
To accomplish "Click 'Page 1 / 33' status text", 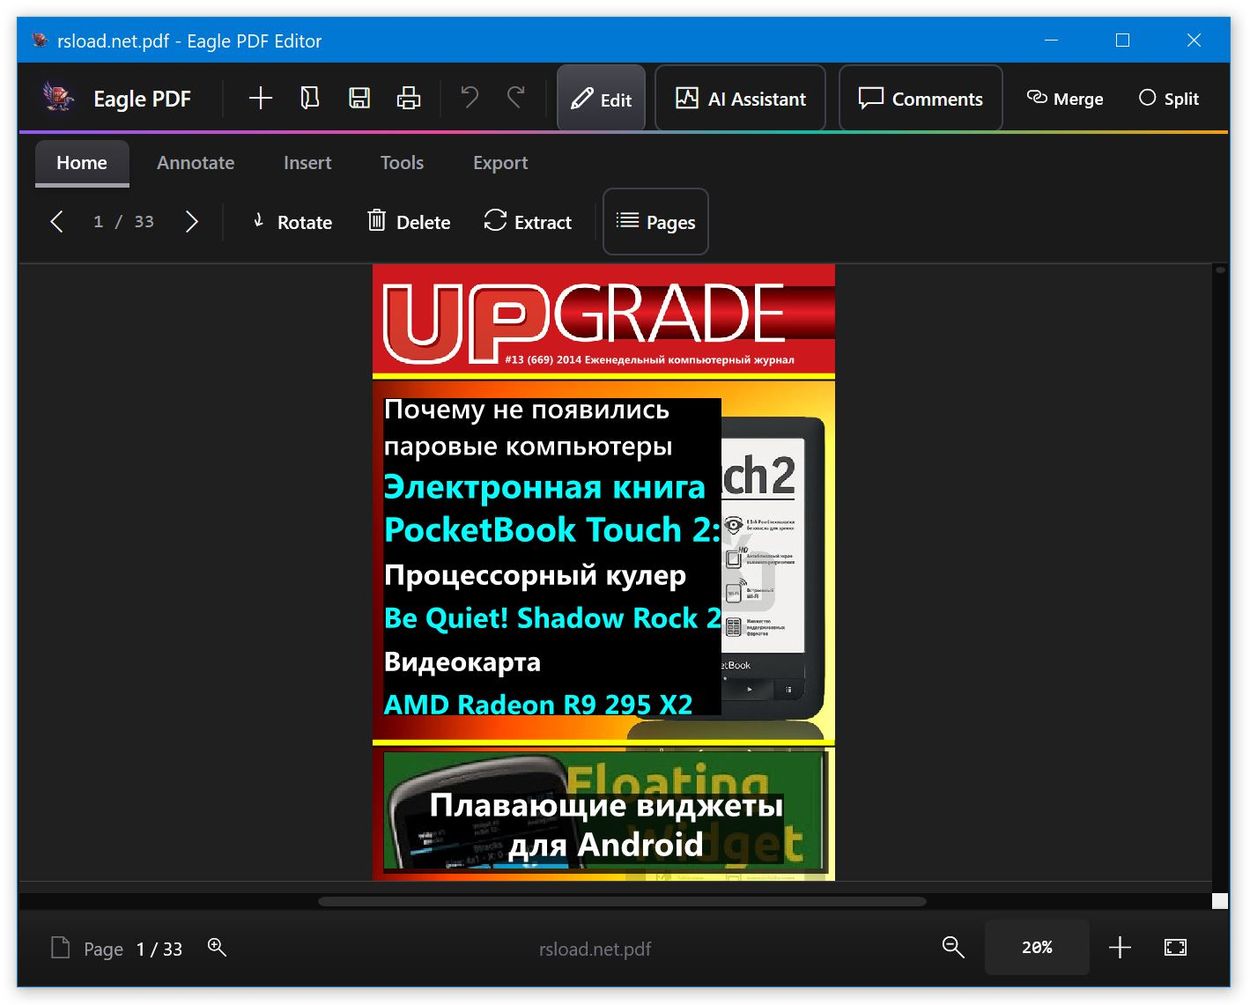I will coord(133,949).
